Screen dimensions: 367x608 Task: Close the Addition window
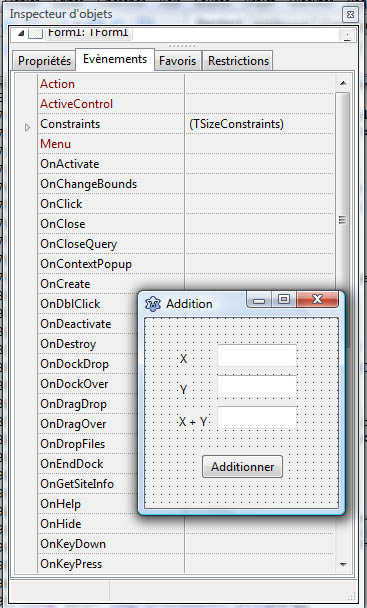pos(317,299)
